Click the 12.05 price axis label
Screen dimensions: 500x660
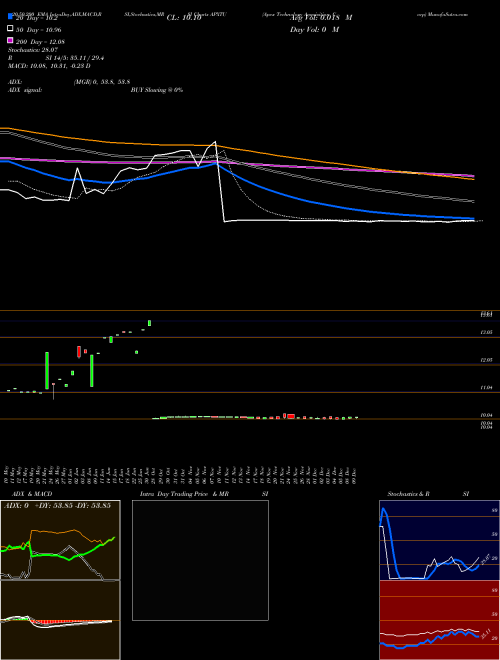coord(486,360)
